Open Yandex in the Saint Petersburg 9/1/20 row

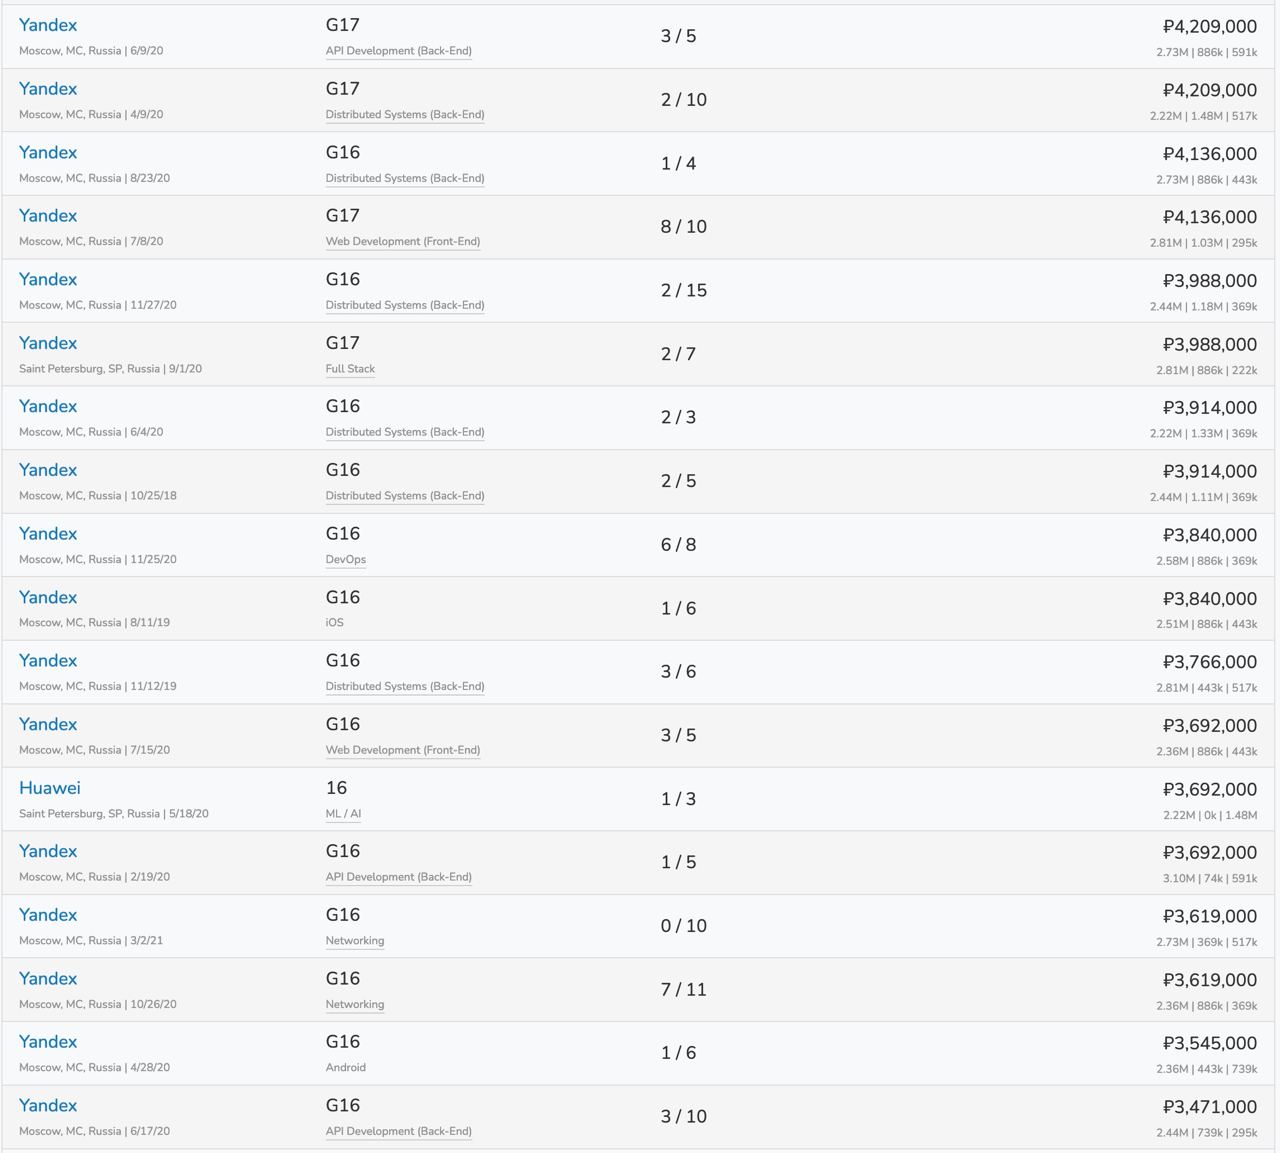coord(48,343)
